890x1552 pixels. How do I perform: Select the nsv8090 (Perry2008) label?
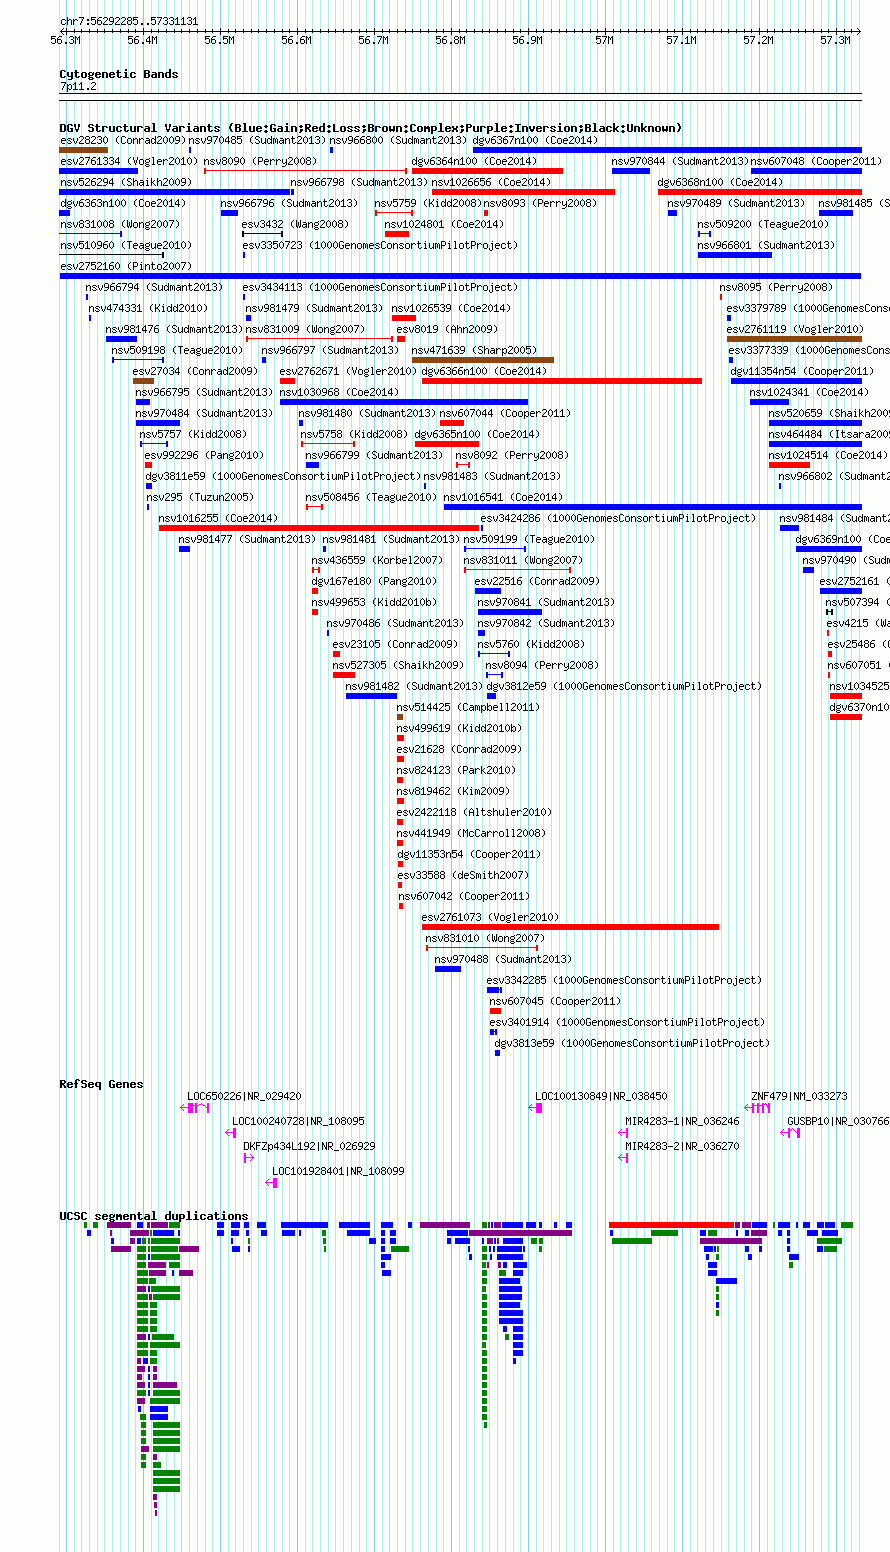coord(260,161)
